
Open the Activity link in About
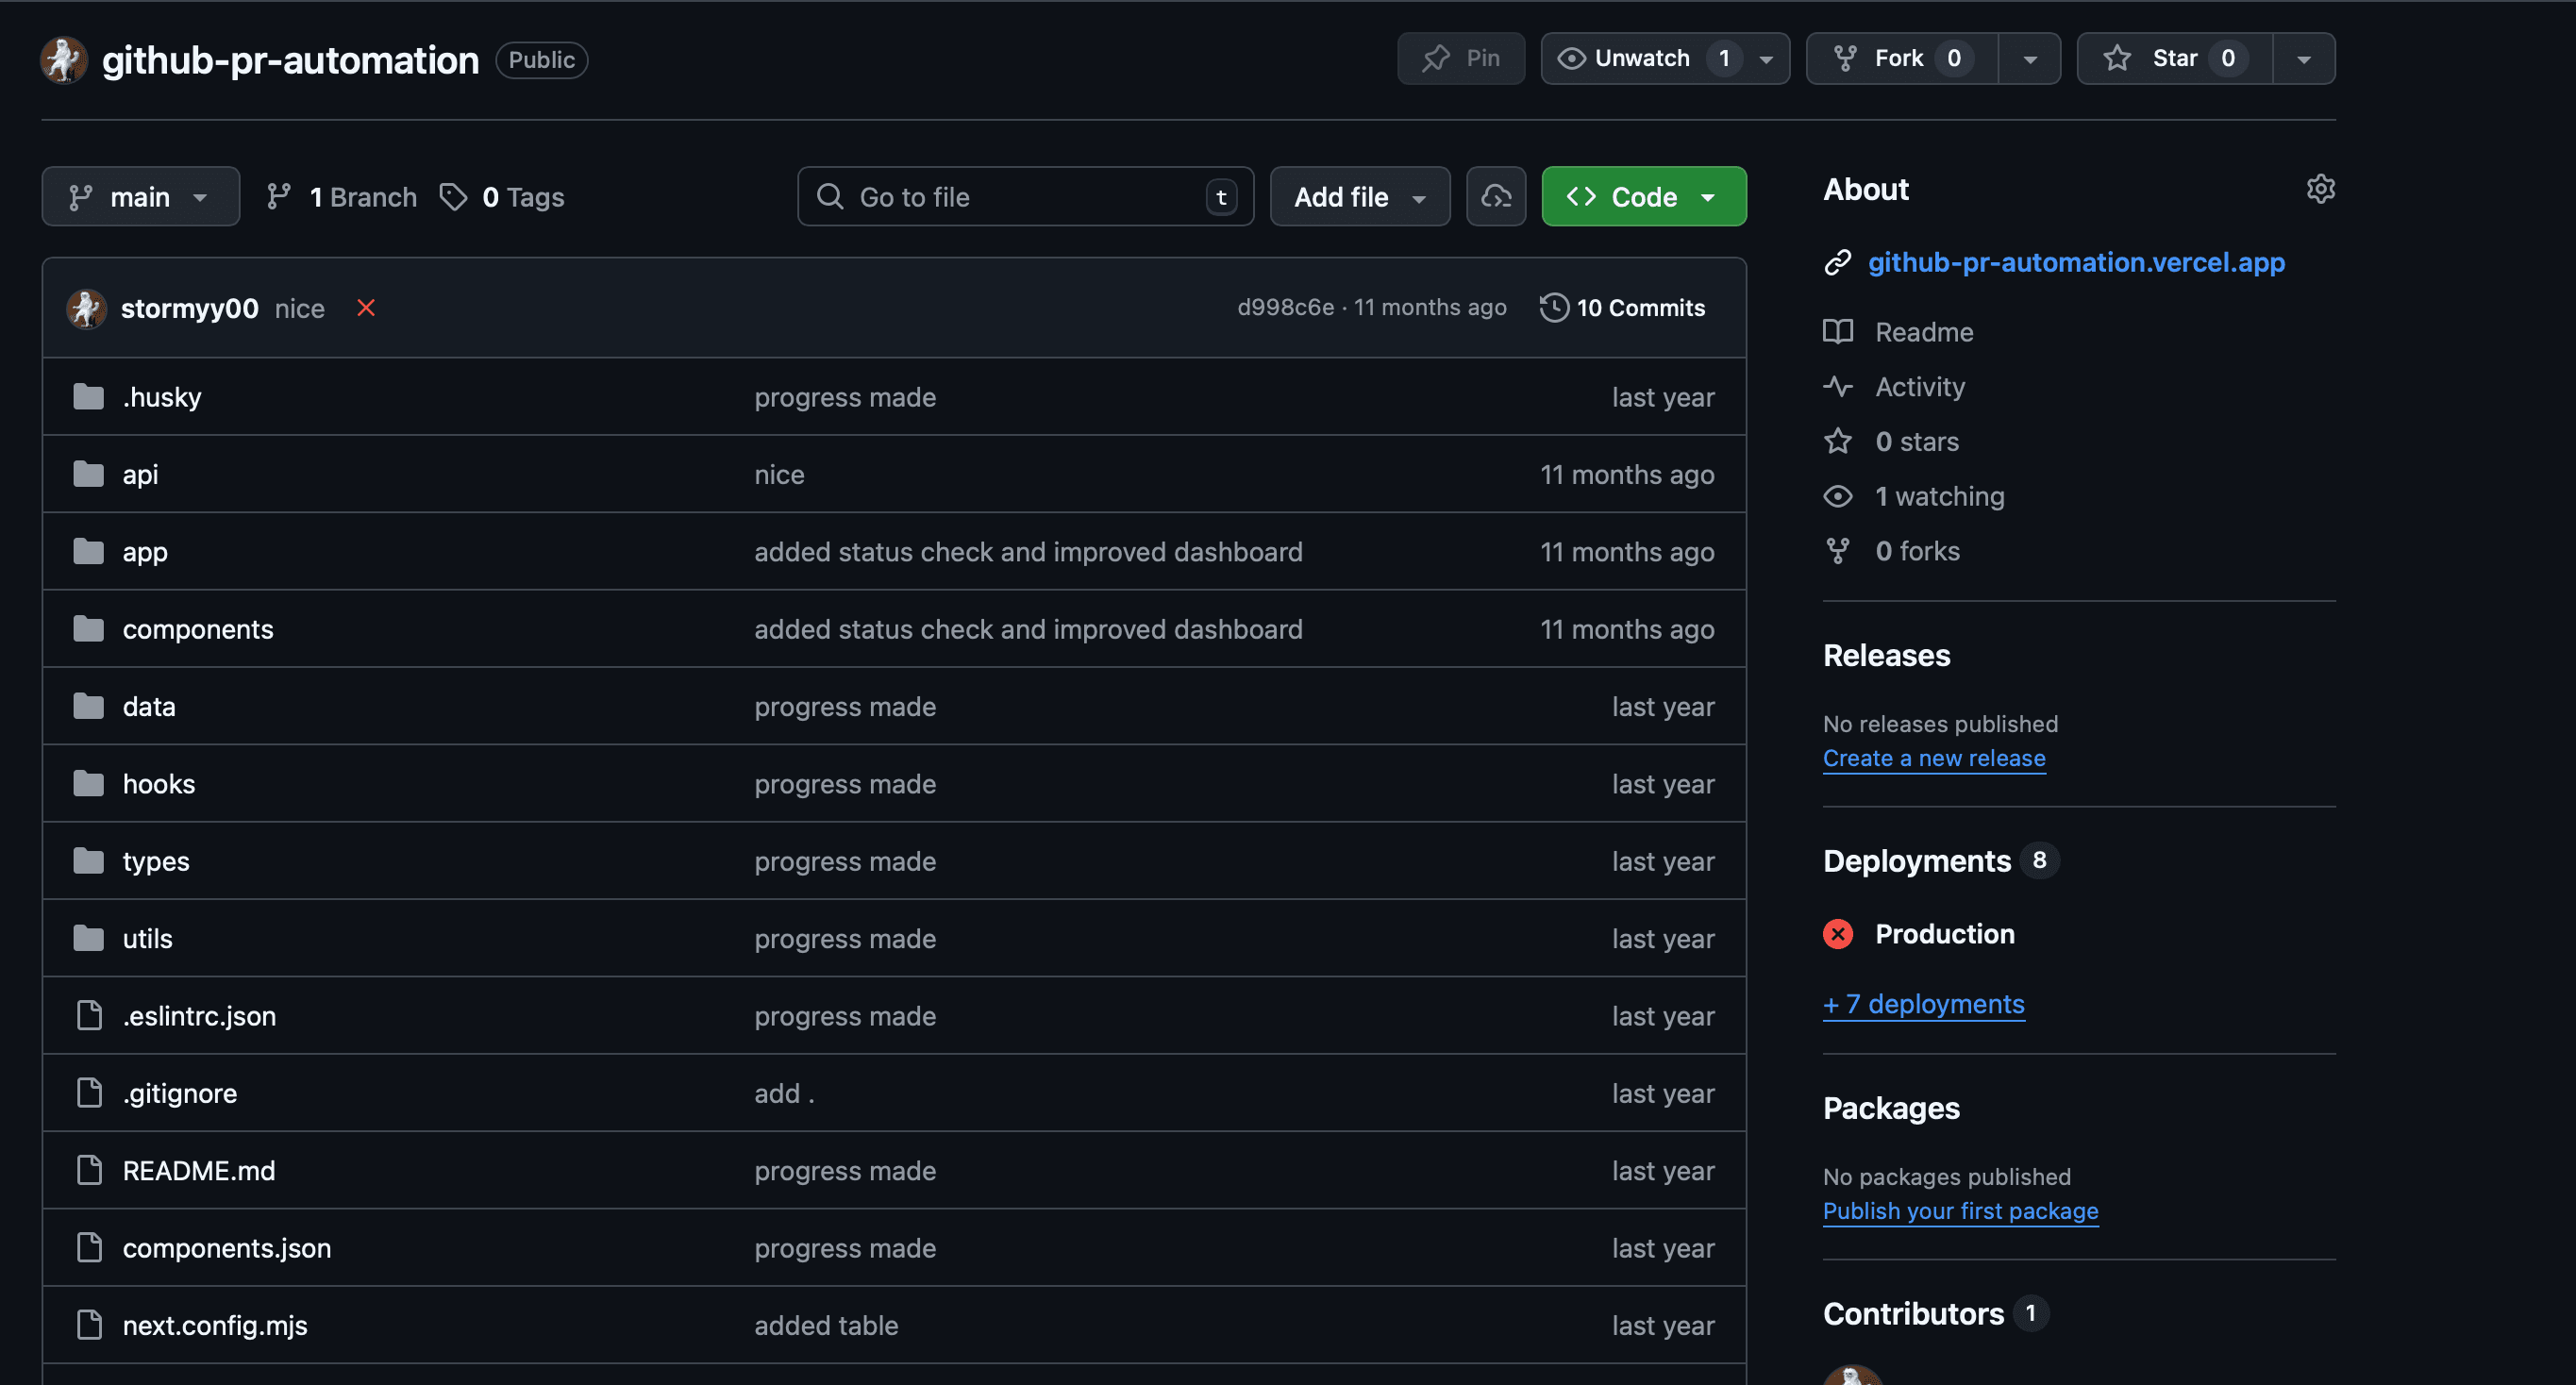pos(1920,387)
